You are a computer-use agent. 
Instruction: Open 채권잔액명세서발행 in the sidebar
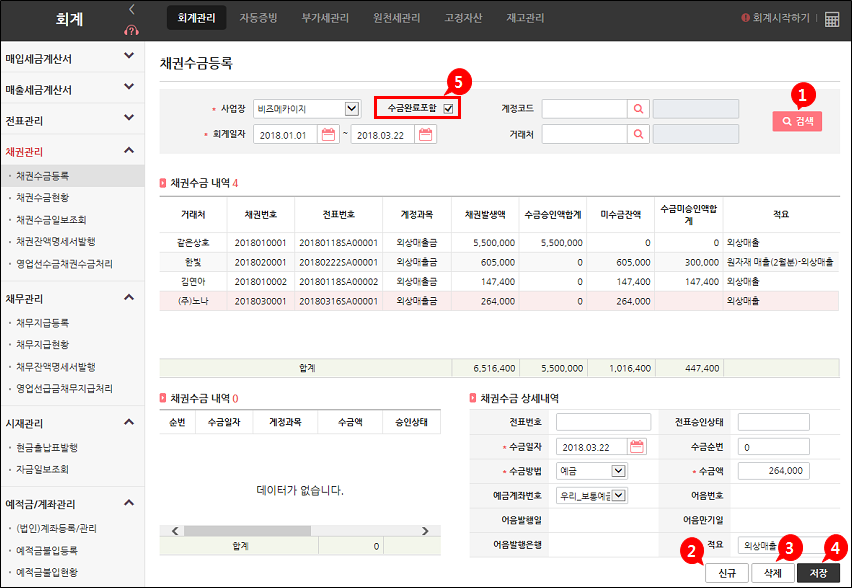tap(55, 241)
